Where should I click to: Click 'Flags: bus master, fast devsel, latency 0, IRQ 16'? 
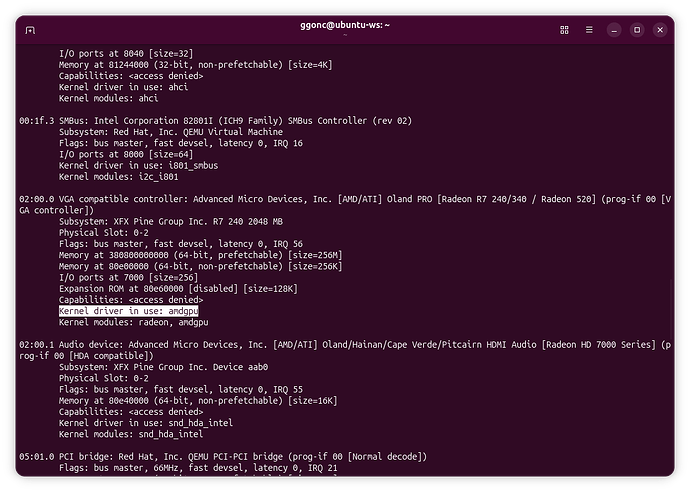[x=181, y=143]
